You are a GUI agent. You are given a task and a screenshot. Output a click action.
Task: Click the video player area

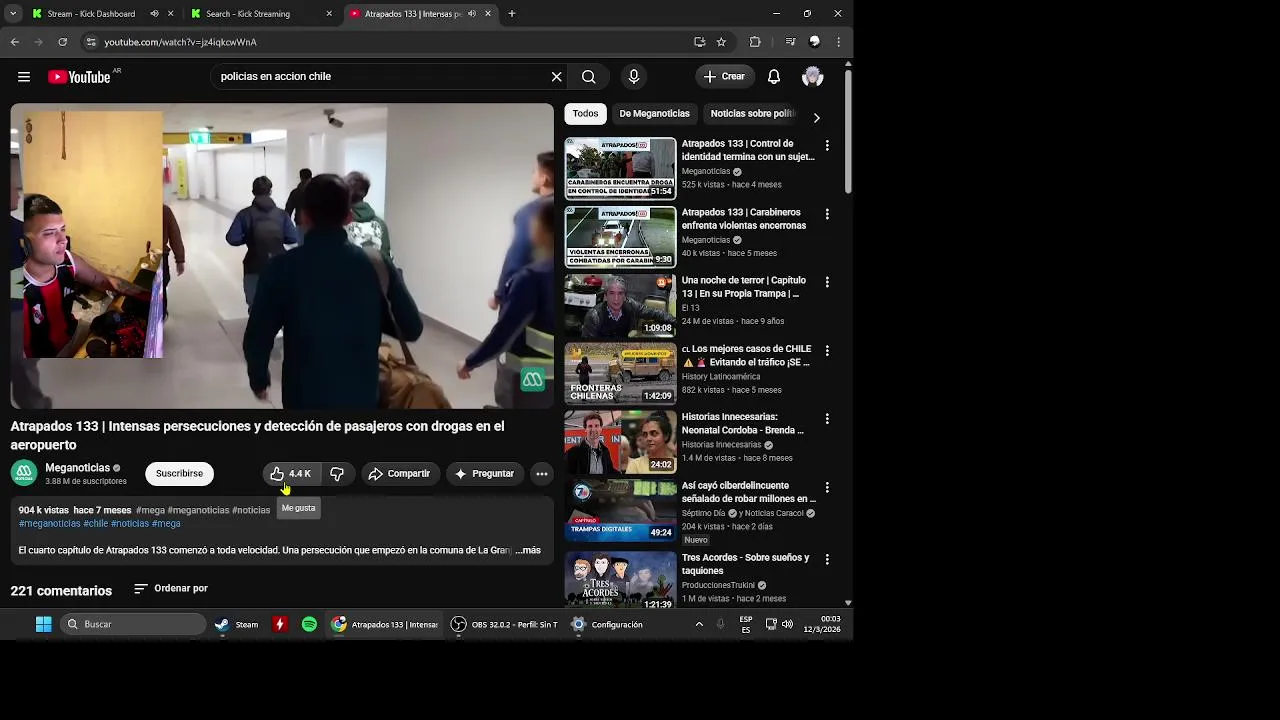(x=282, y=256)
